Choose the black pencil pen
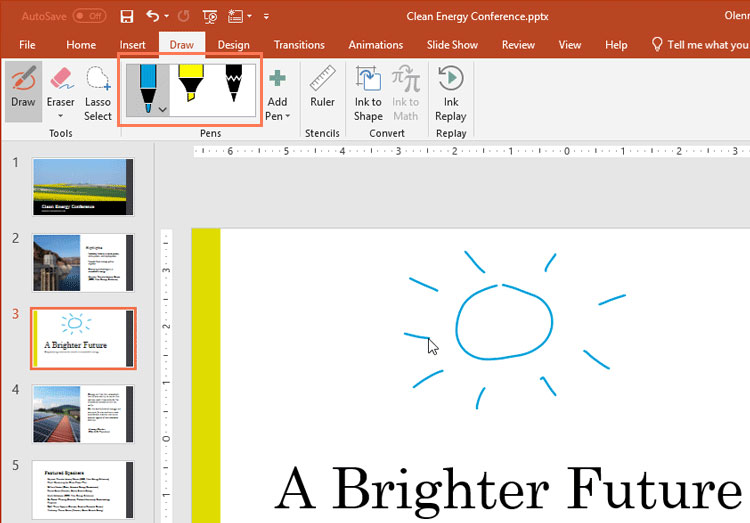Viewport: 750px width, 523px height. [x=234, y=88]
